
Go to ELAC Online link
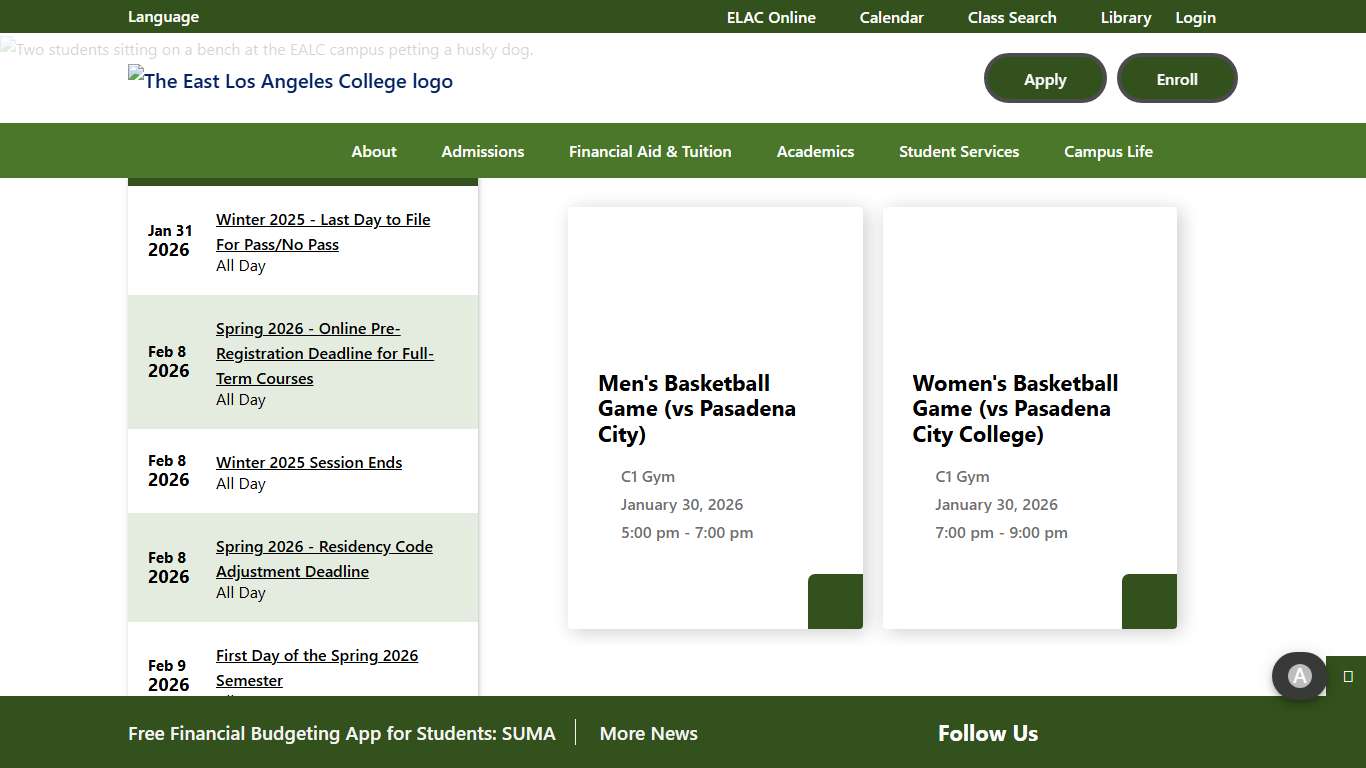tap(771, 17)
